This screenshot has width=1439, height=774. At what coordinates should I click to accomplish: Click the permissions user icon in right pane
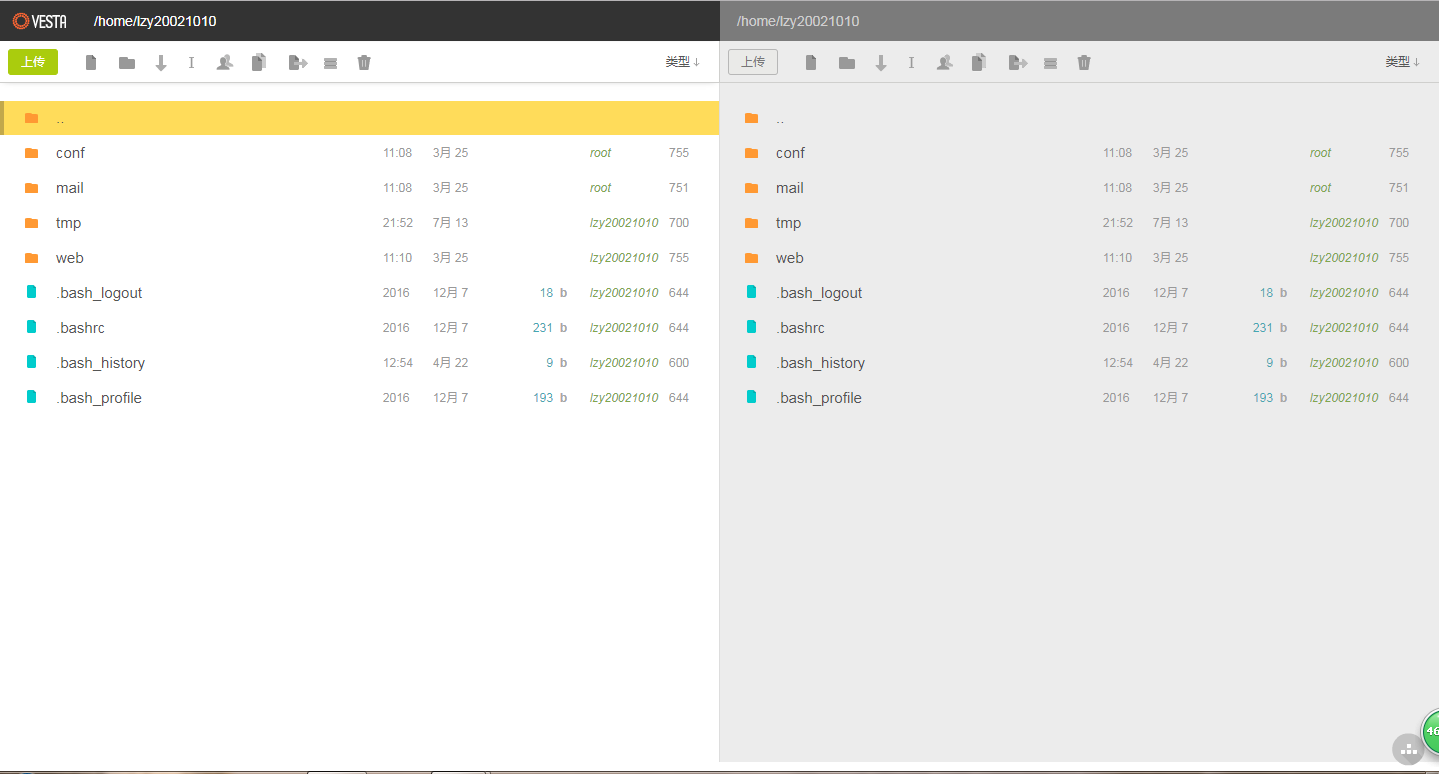pos(945,62)
